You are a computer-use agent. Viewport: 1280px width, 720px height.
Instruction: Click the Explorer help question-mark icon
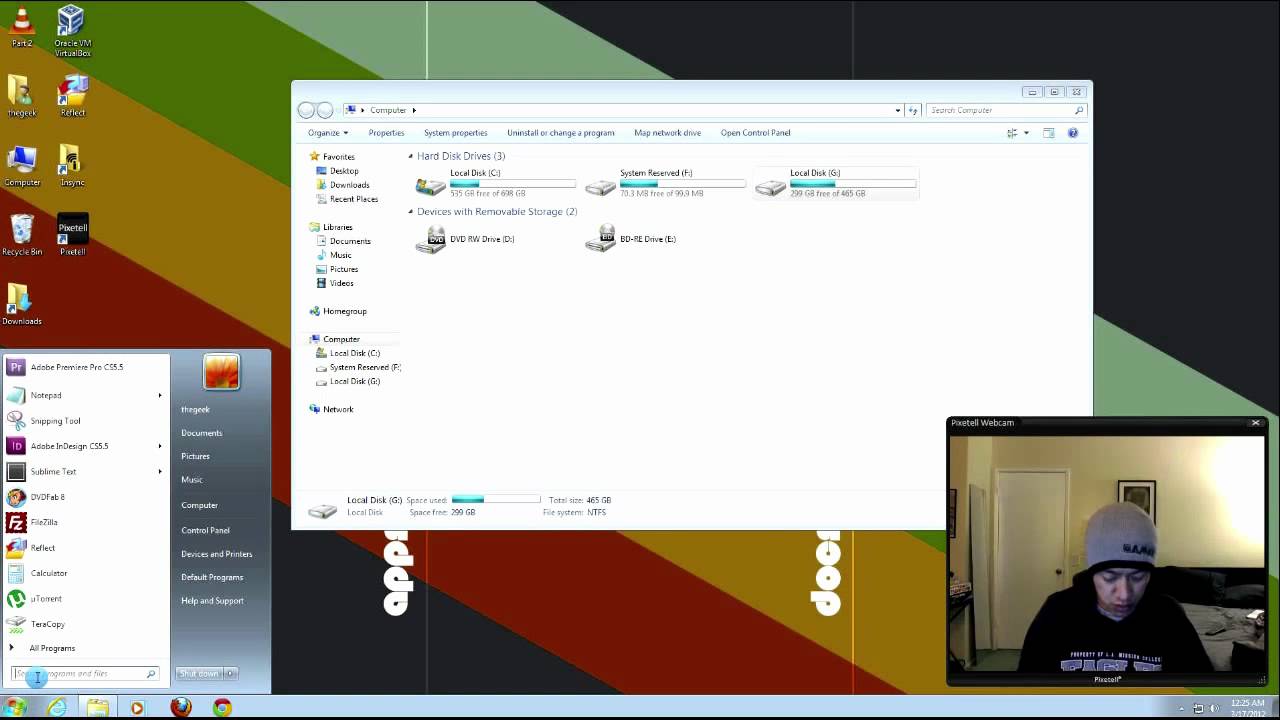[1073, 133]
